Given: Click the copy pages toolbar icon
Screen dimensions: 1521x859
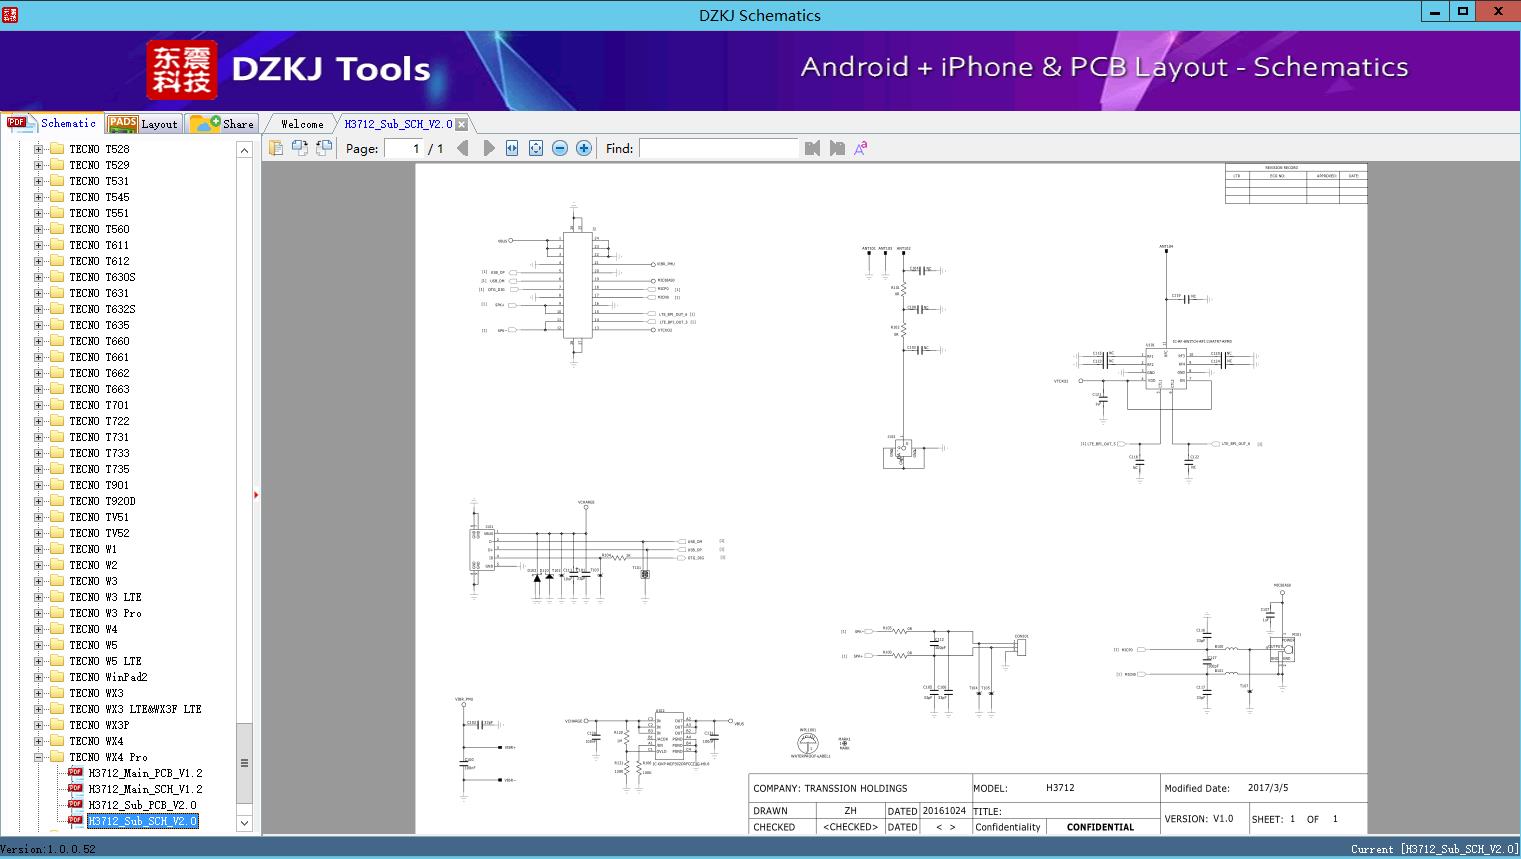Looking at the screenshot, I should tap(276, 148).
